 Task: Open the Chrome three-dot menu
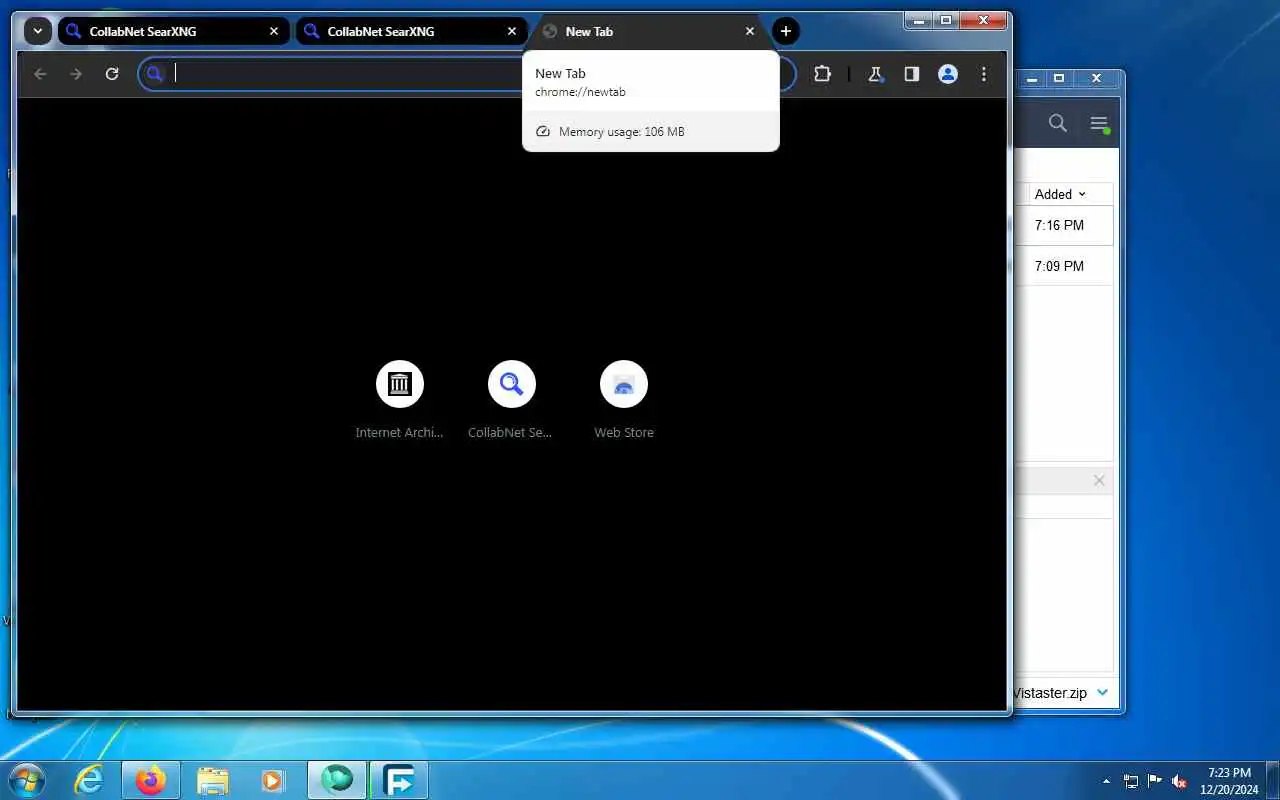pyautogui.click(x=984, y=74)
